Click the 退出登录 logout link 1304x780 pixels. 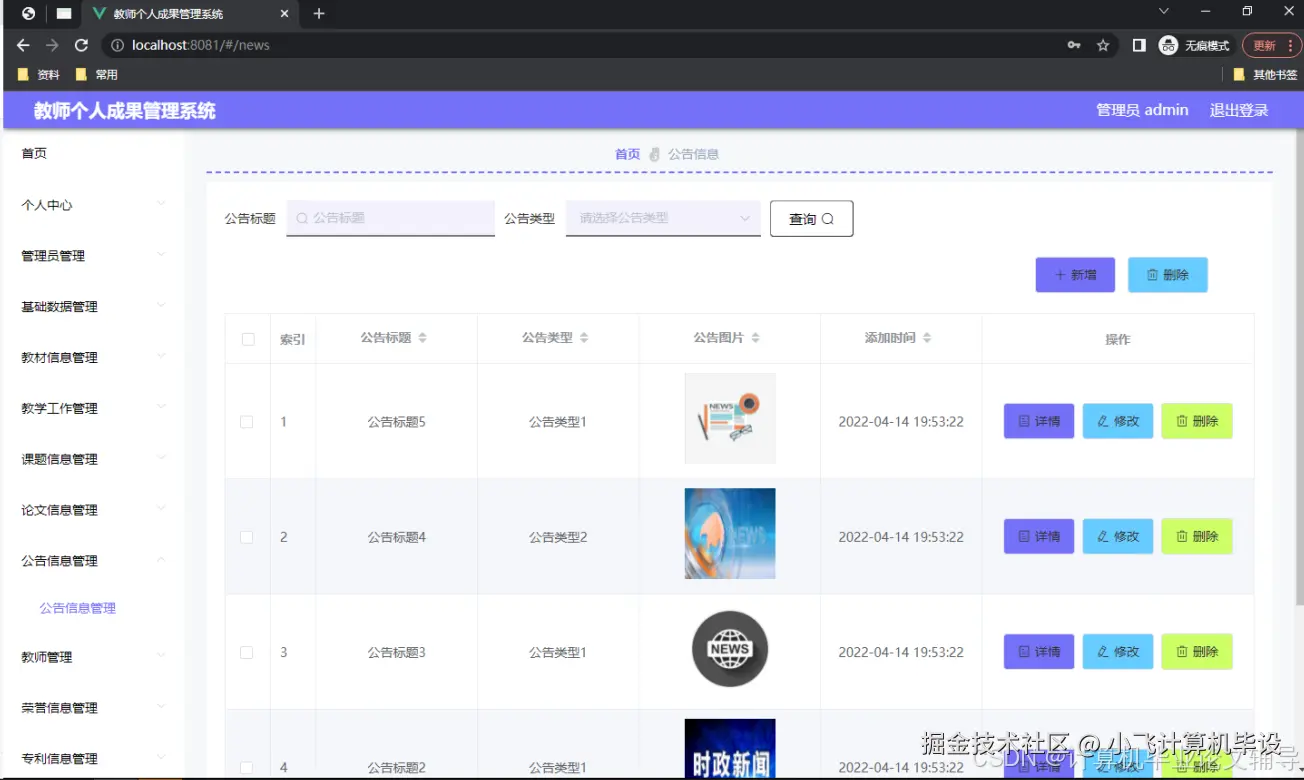click(x=1238, y=110)
